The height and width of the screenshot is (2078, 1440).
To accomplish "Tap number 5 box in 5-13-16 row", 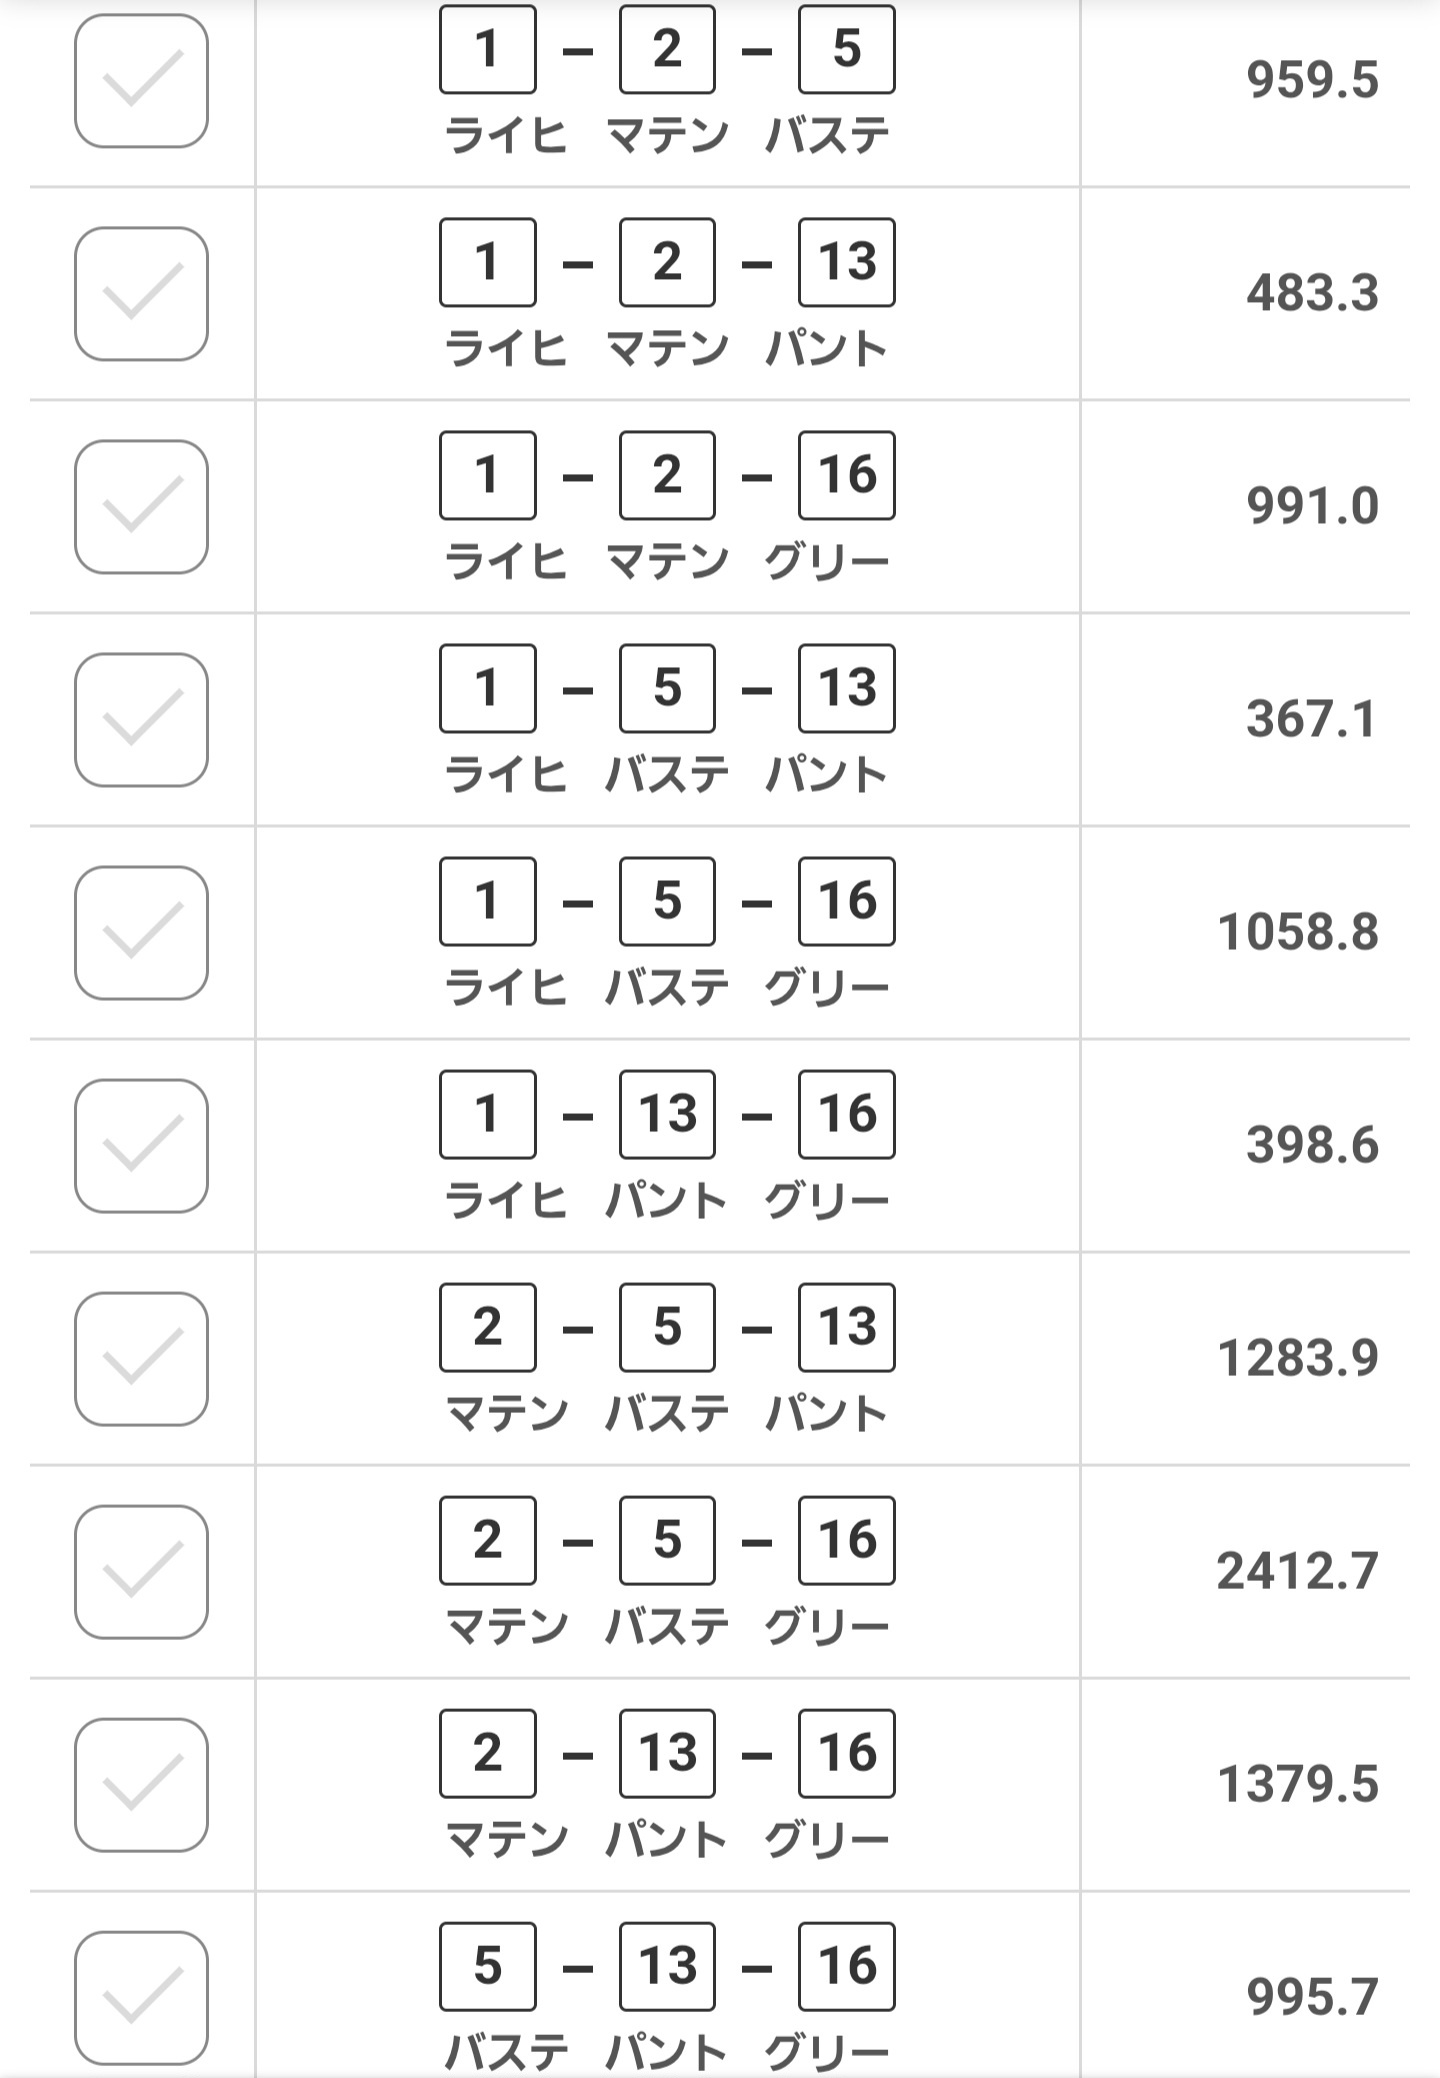I will point(488,1966).
